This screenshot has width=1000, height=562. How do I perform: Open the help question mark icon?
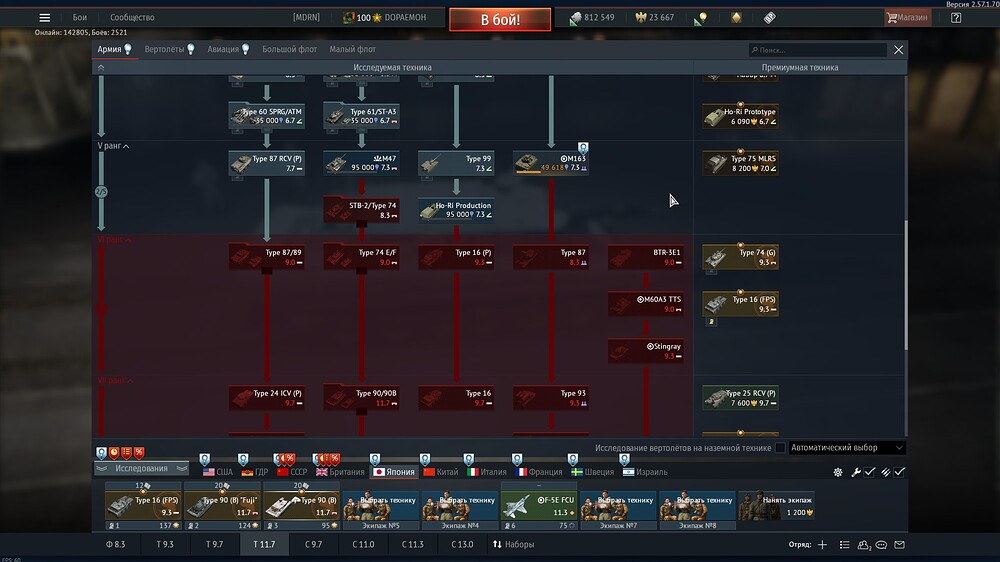[x=955, y=18]
